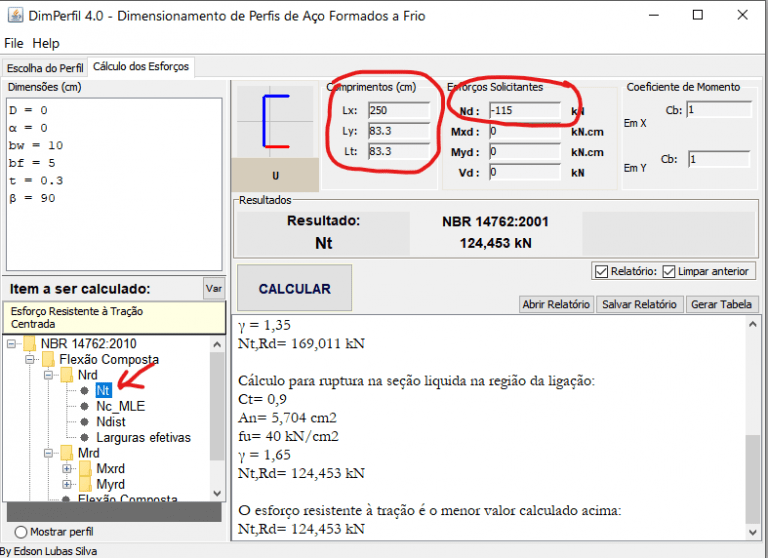
Task: Click the DimPerfil Java app icon in title bar
Action: (x=15, y=15)
